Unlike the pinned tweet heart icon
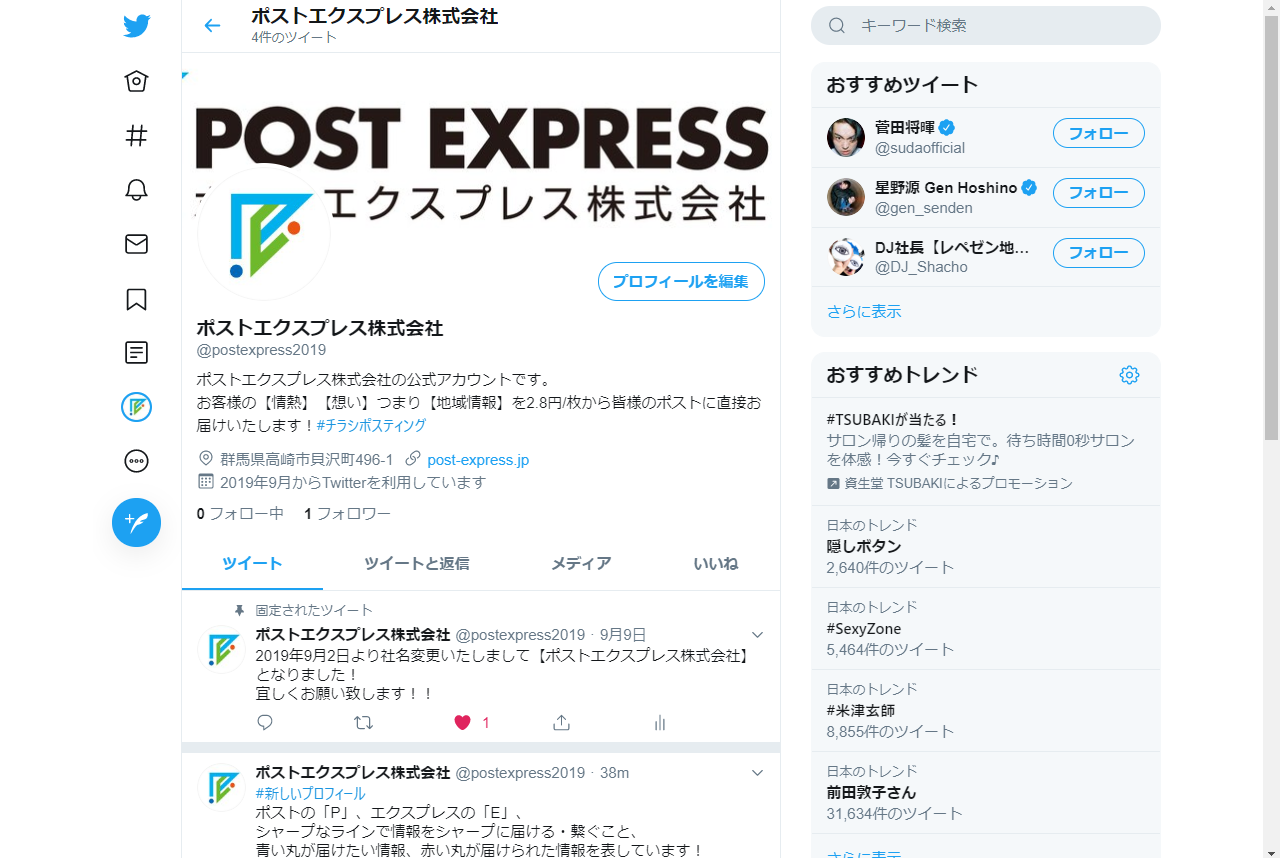Viewport: 1280px width, 858px height. point(462,722)
